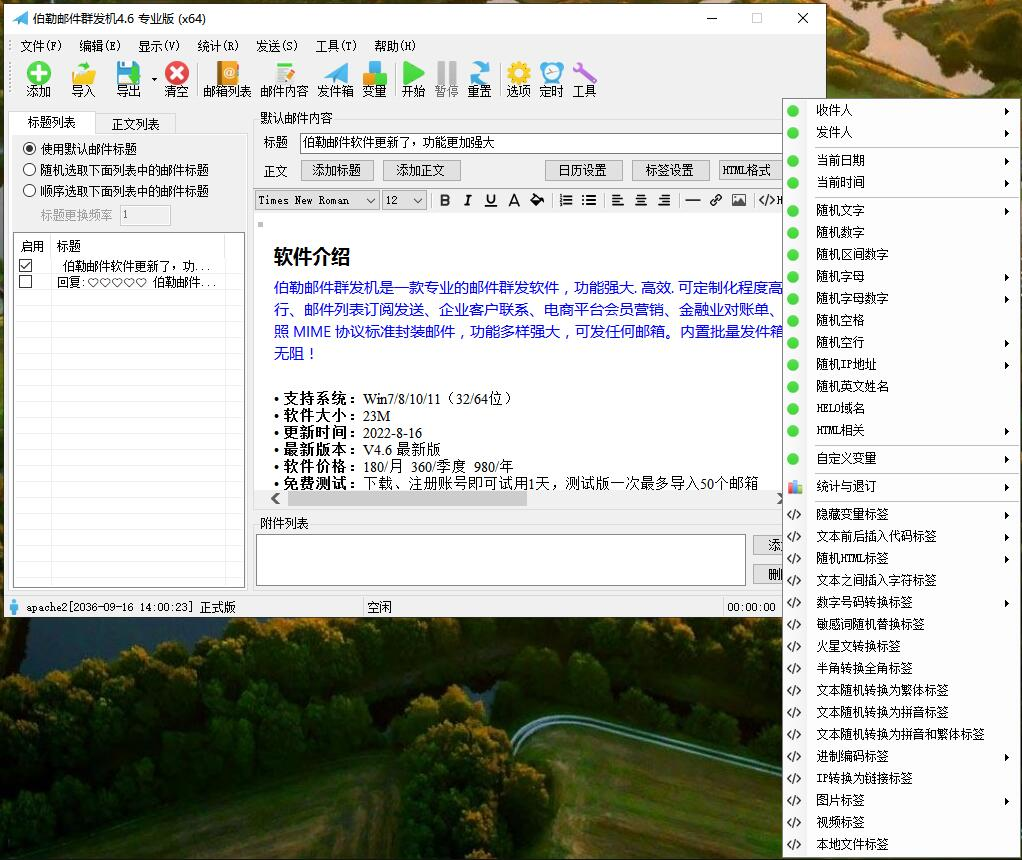The image size is (1022, 860).
Task: Click the 重置 refresh icon
Action: point(480,73)
